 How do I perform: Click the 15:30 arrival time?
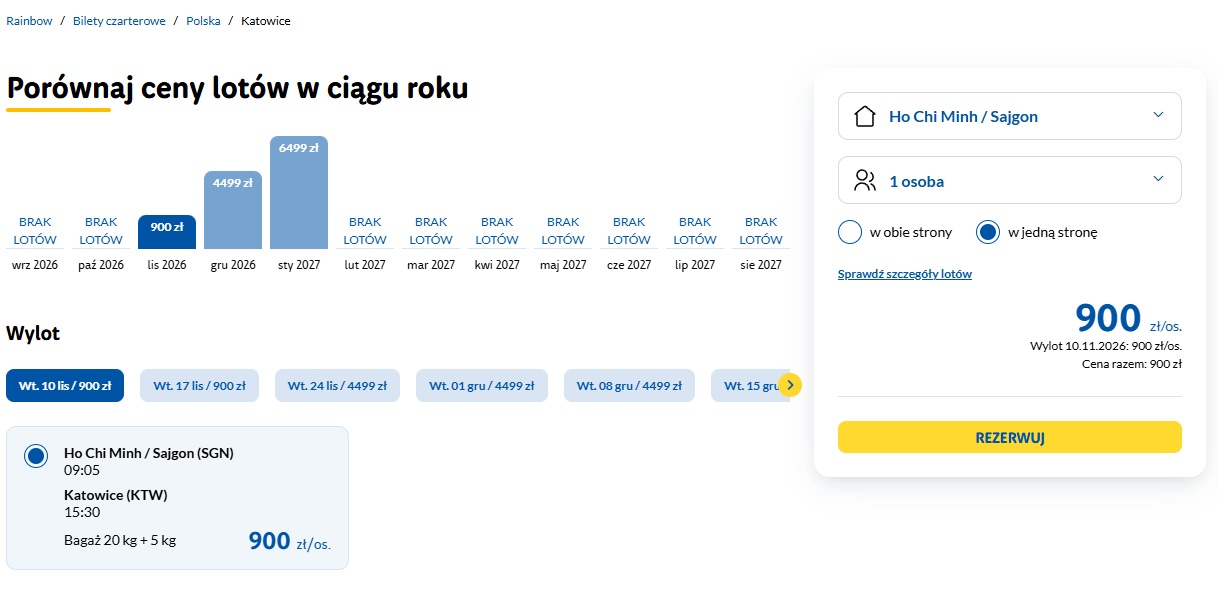point(82,512)
